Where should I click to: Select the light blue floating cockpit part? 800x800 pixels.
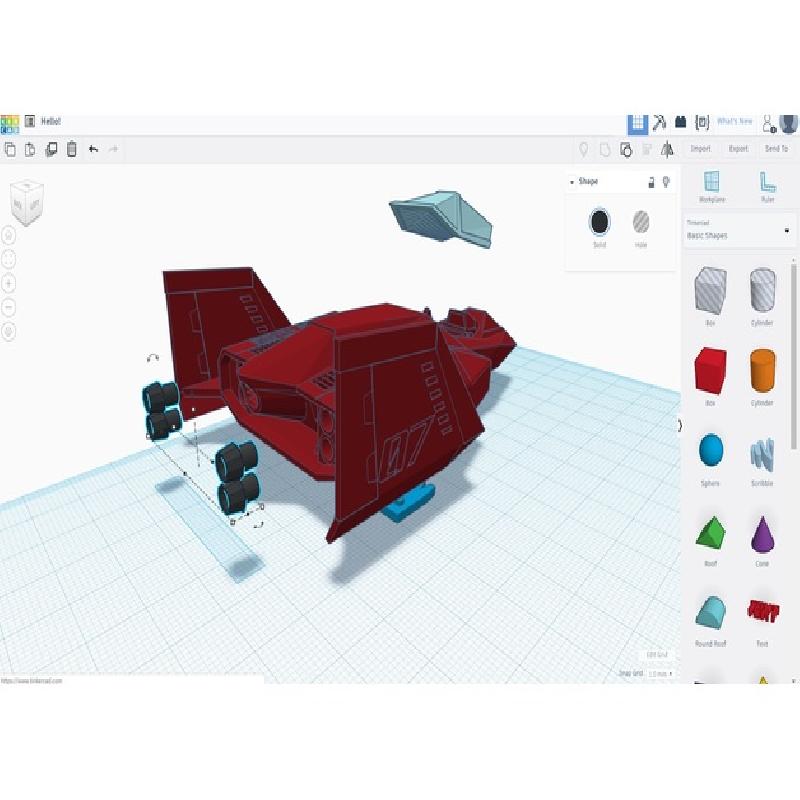tap(442, 219)
